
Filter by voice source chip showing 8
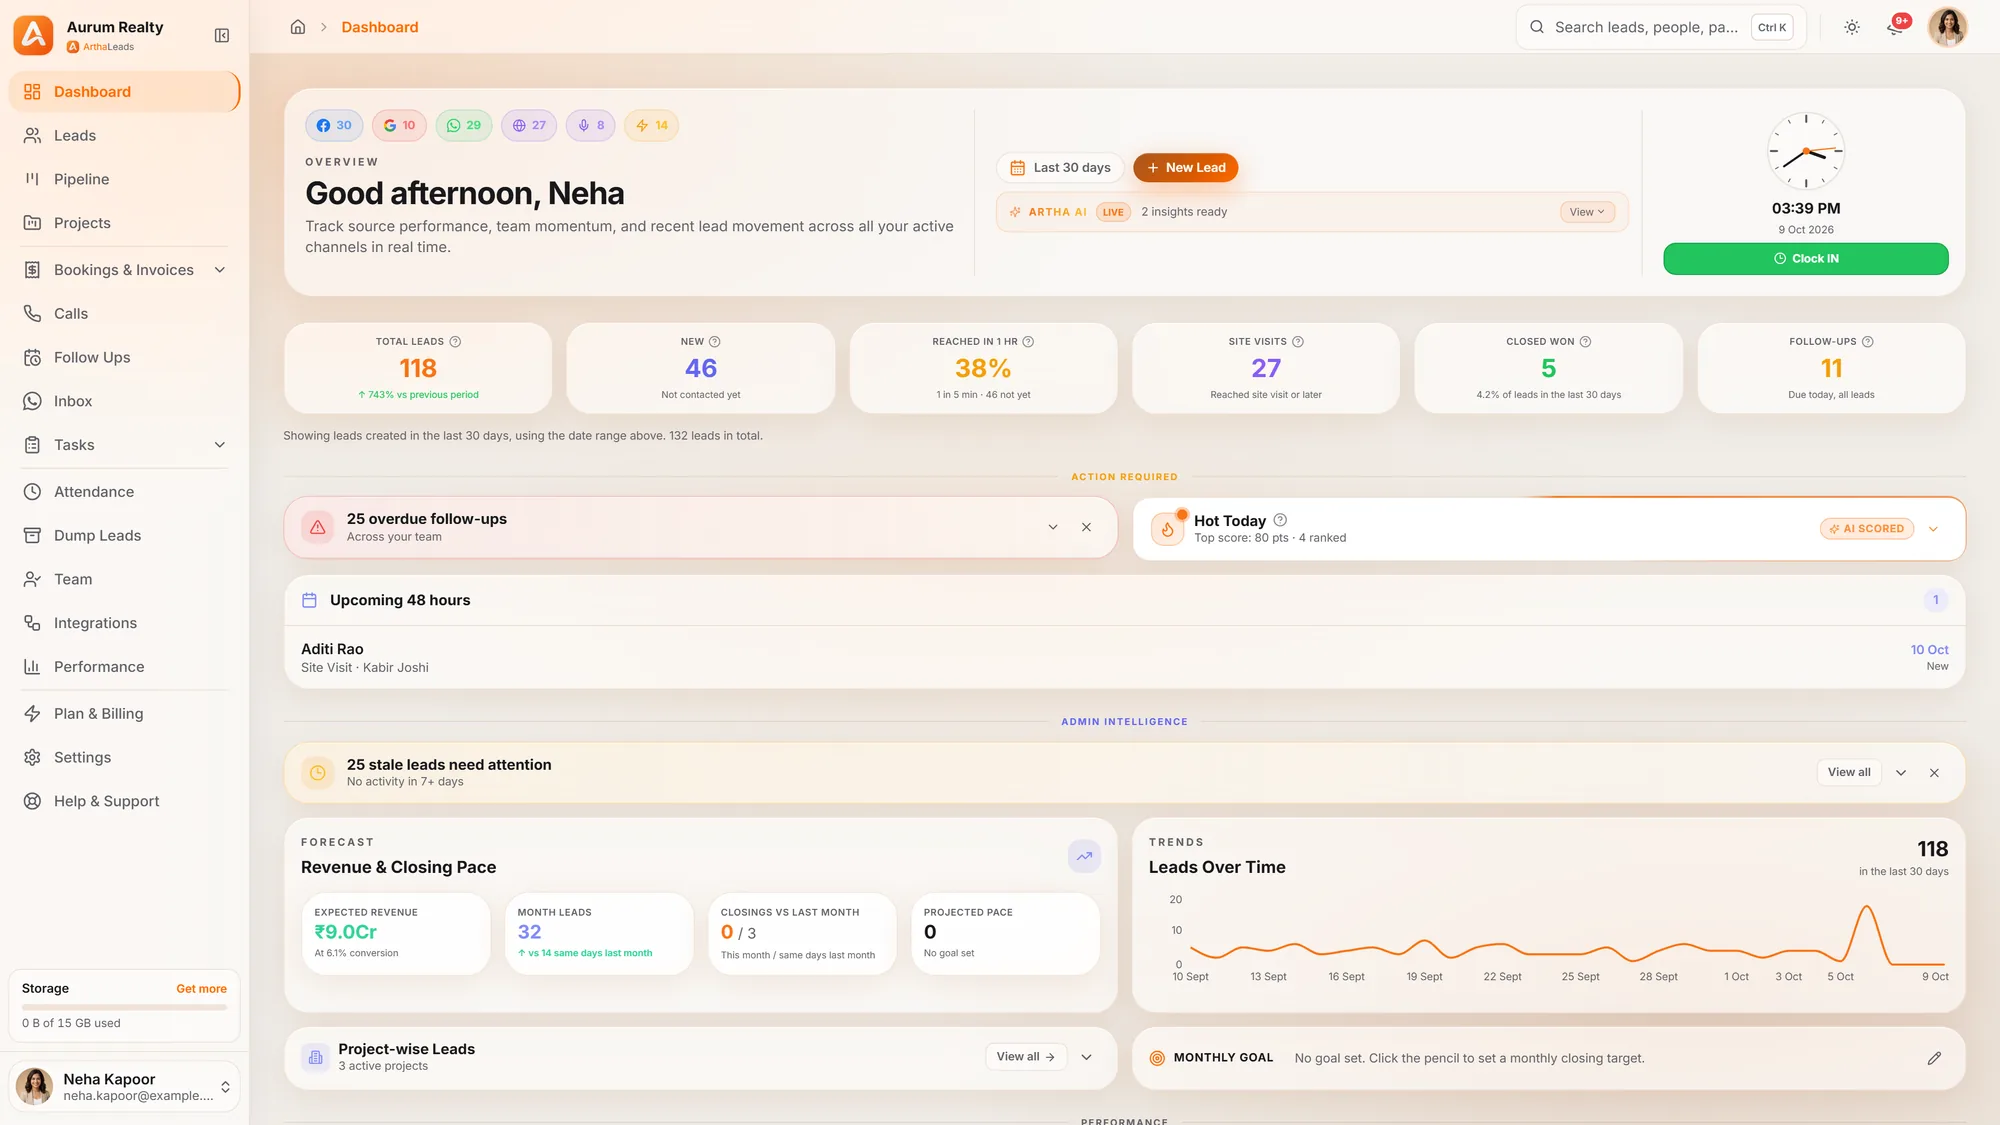590,126
